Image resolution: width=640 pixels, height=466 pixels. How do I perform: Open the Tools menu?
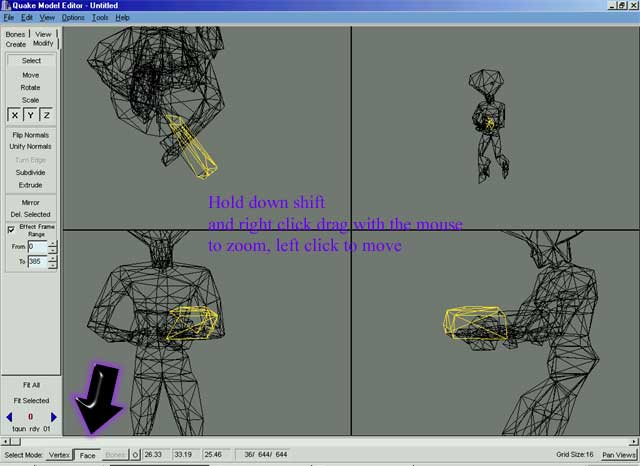[x=100, y=18]
